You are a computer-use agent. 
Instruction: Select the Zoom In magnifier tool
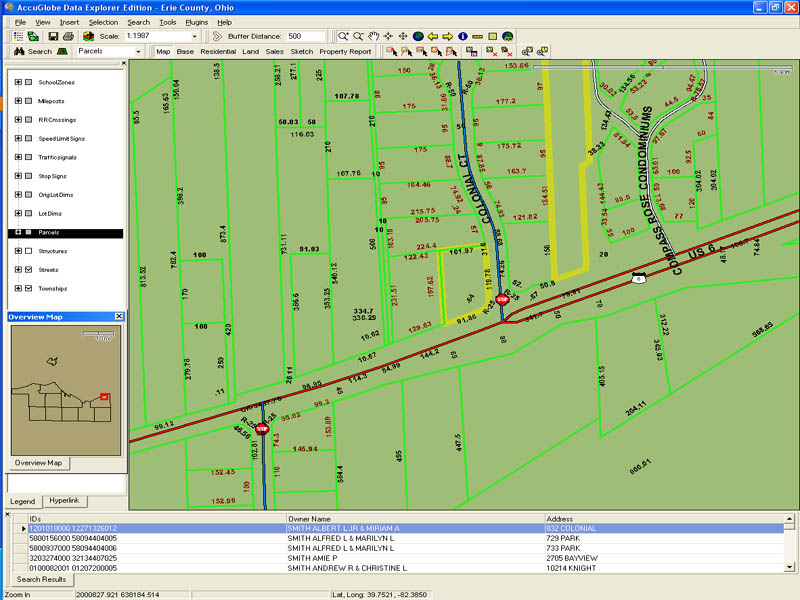pos(343,36)
